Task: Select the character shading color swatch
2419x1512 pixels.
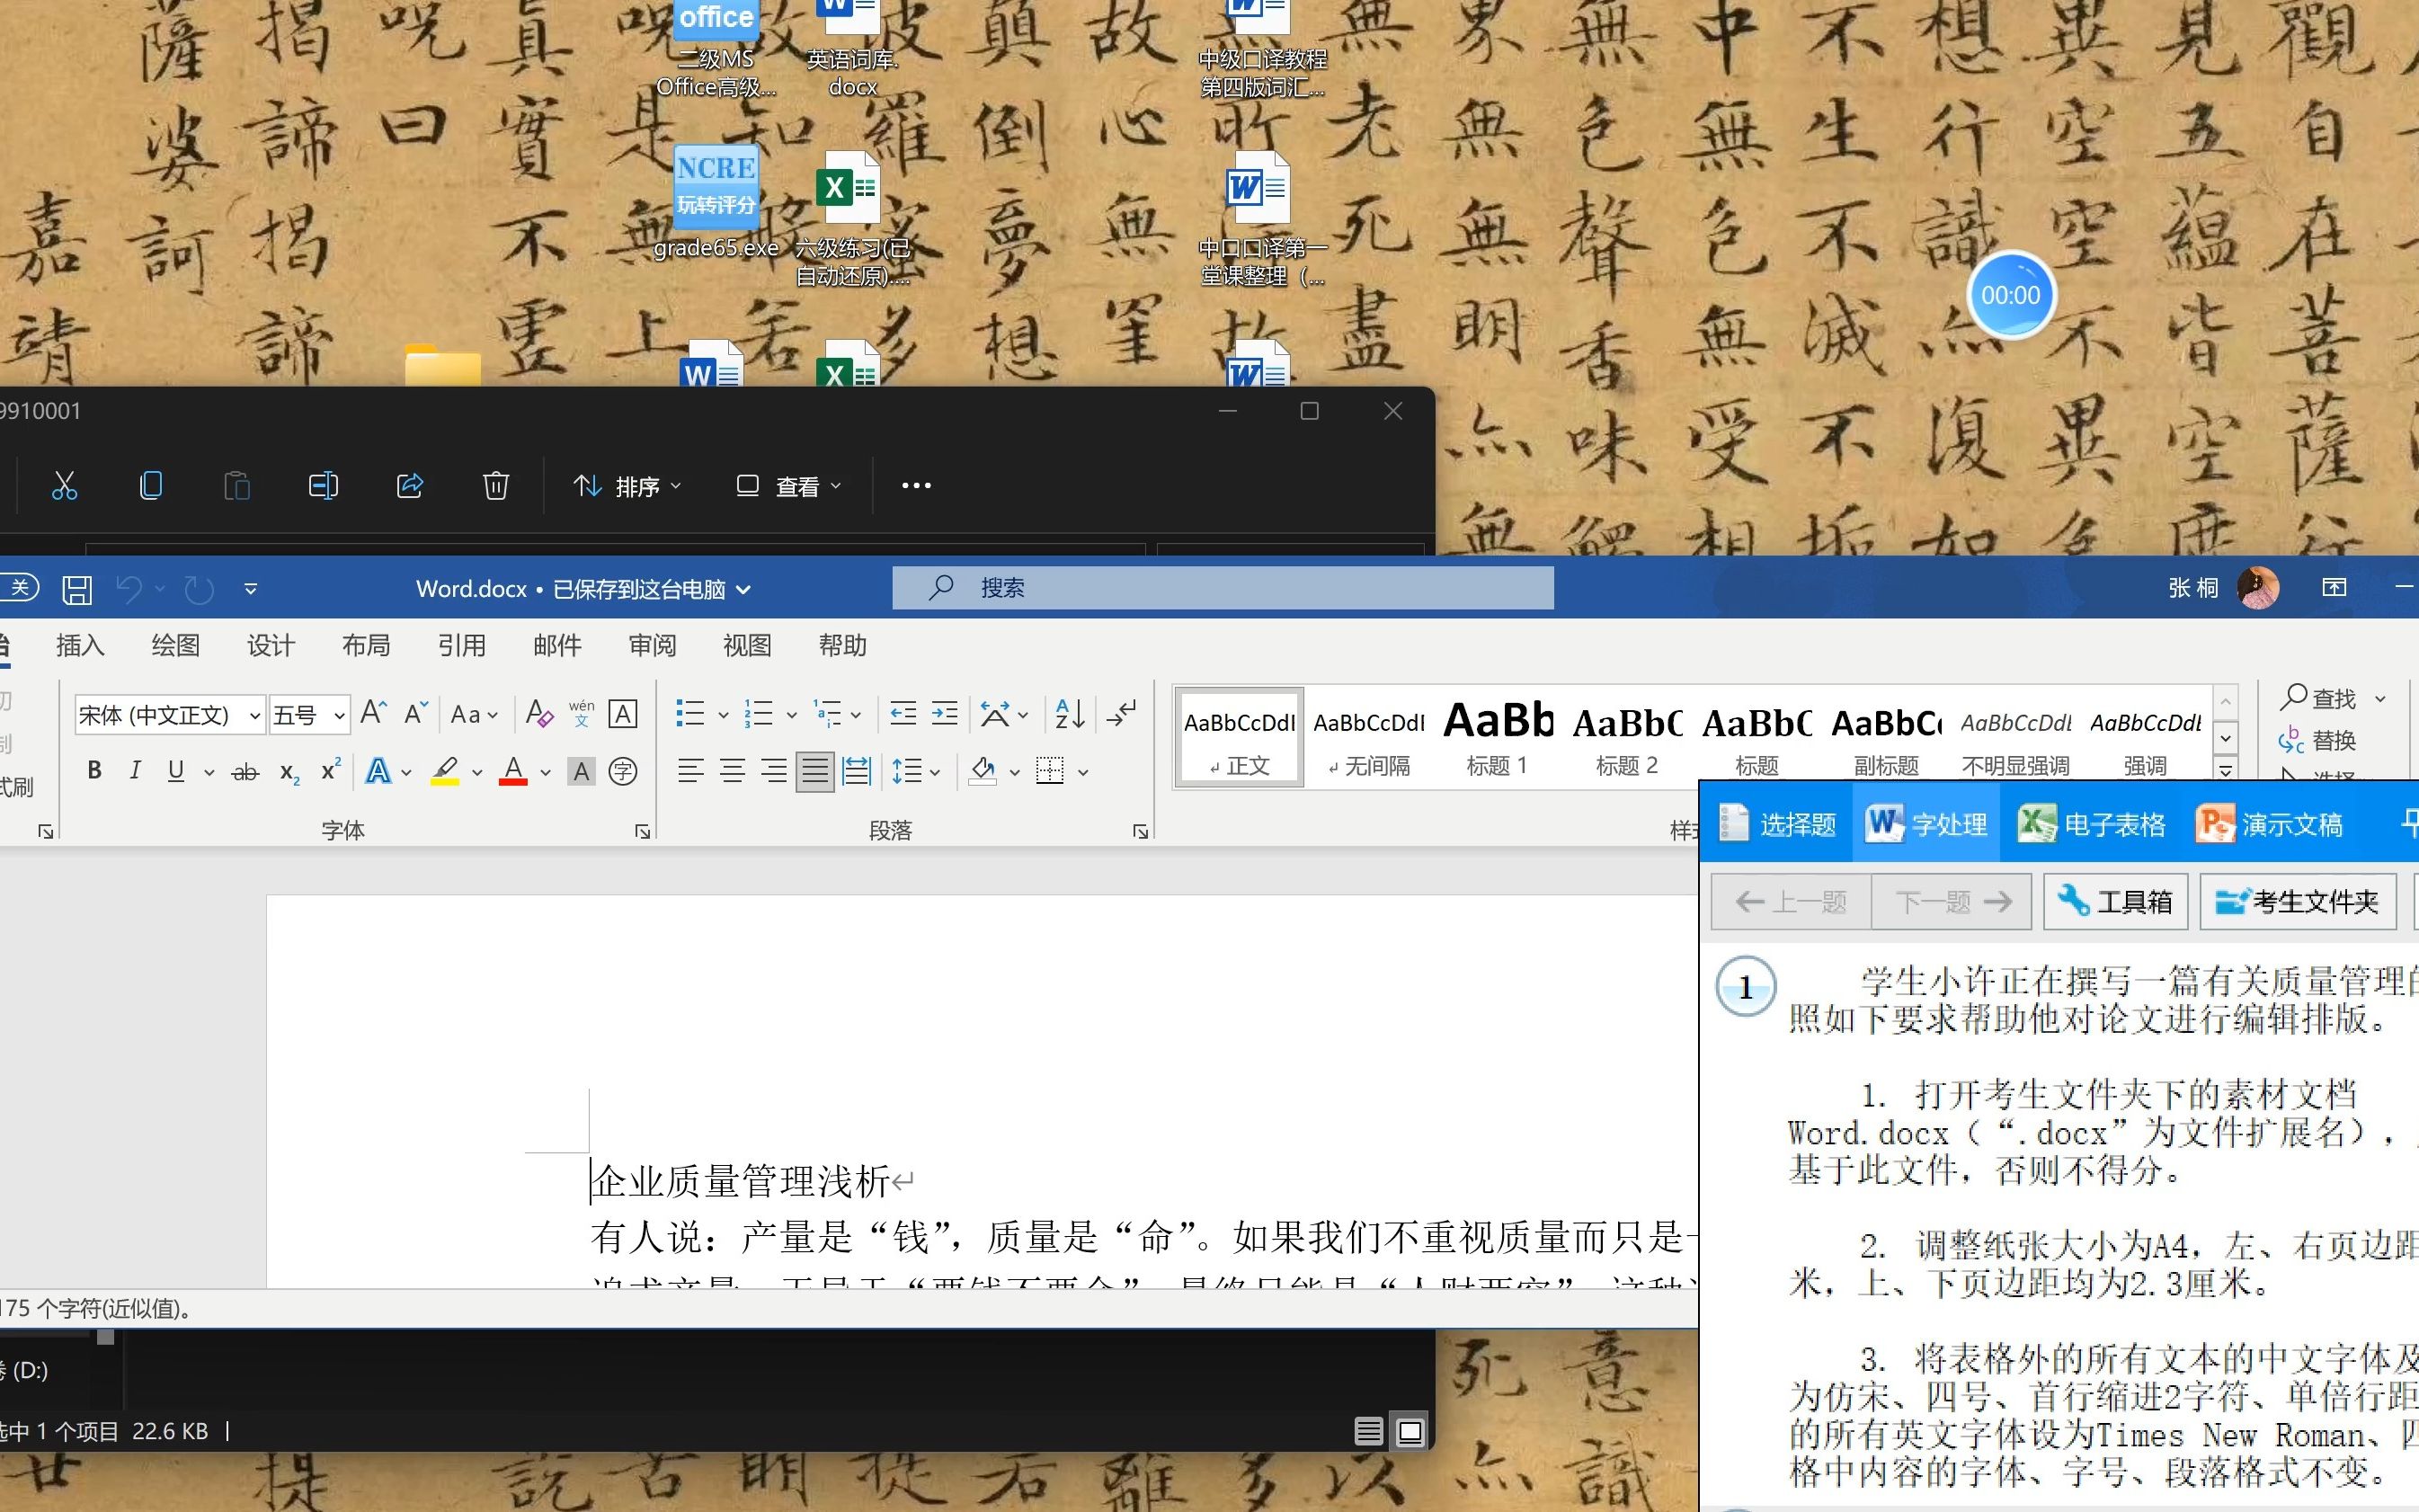Action: pyautogui.click(x=580, y=770)
